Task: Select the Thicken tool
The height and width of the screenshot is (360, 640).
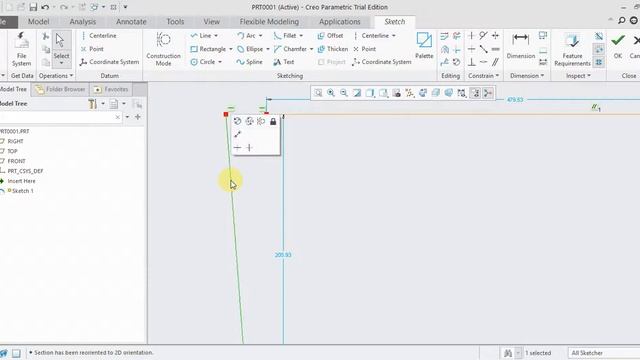Action: (333, 49)
